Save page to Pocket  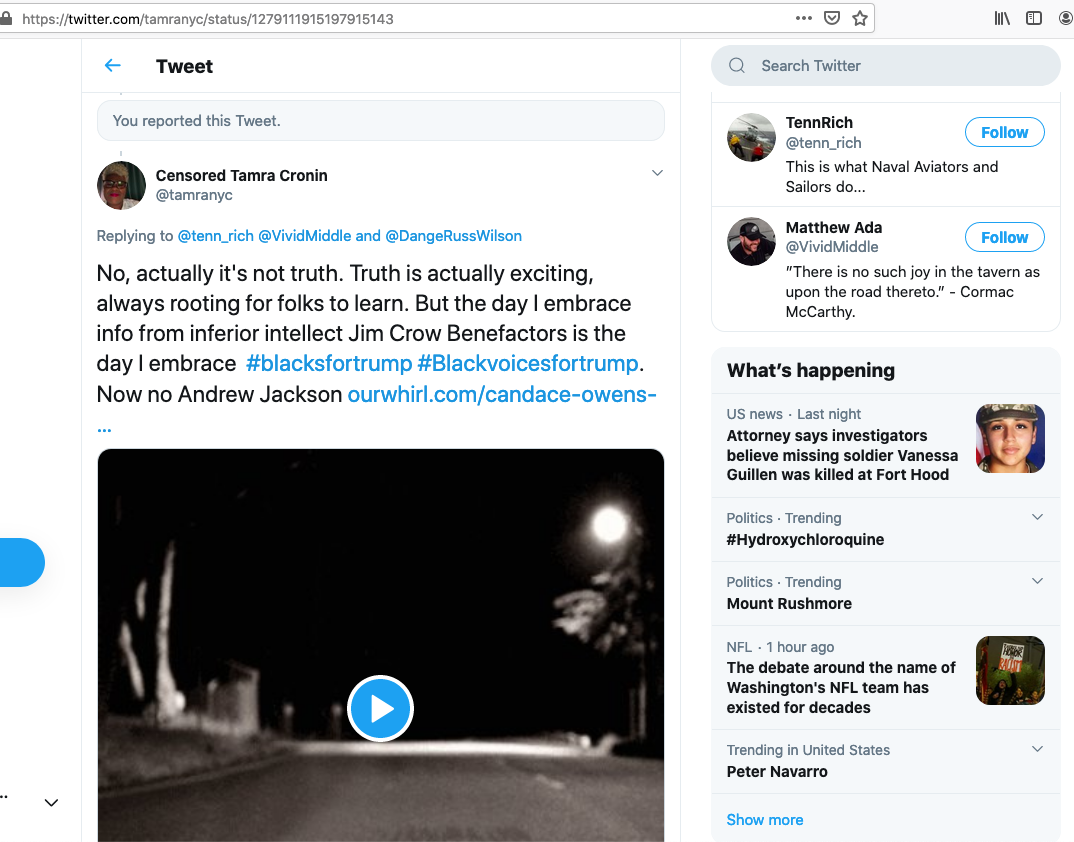pyautogui.click(x=832, y=18)
